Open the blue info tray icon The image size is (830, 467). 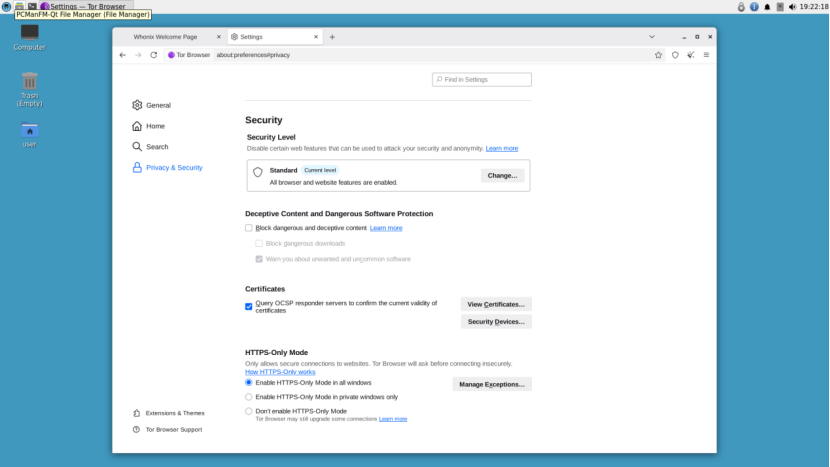[754, 7]
